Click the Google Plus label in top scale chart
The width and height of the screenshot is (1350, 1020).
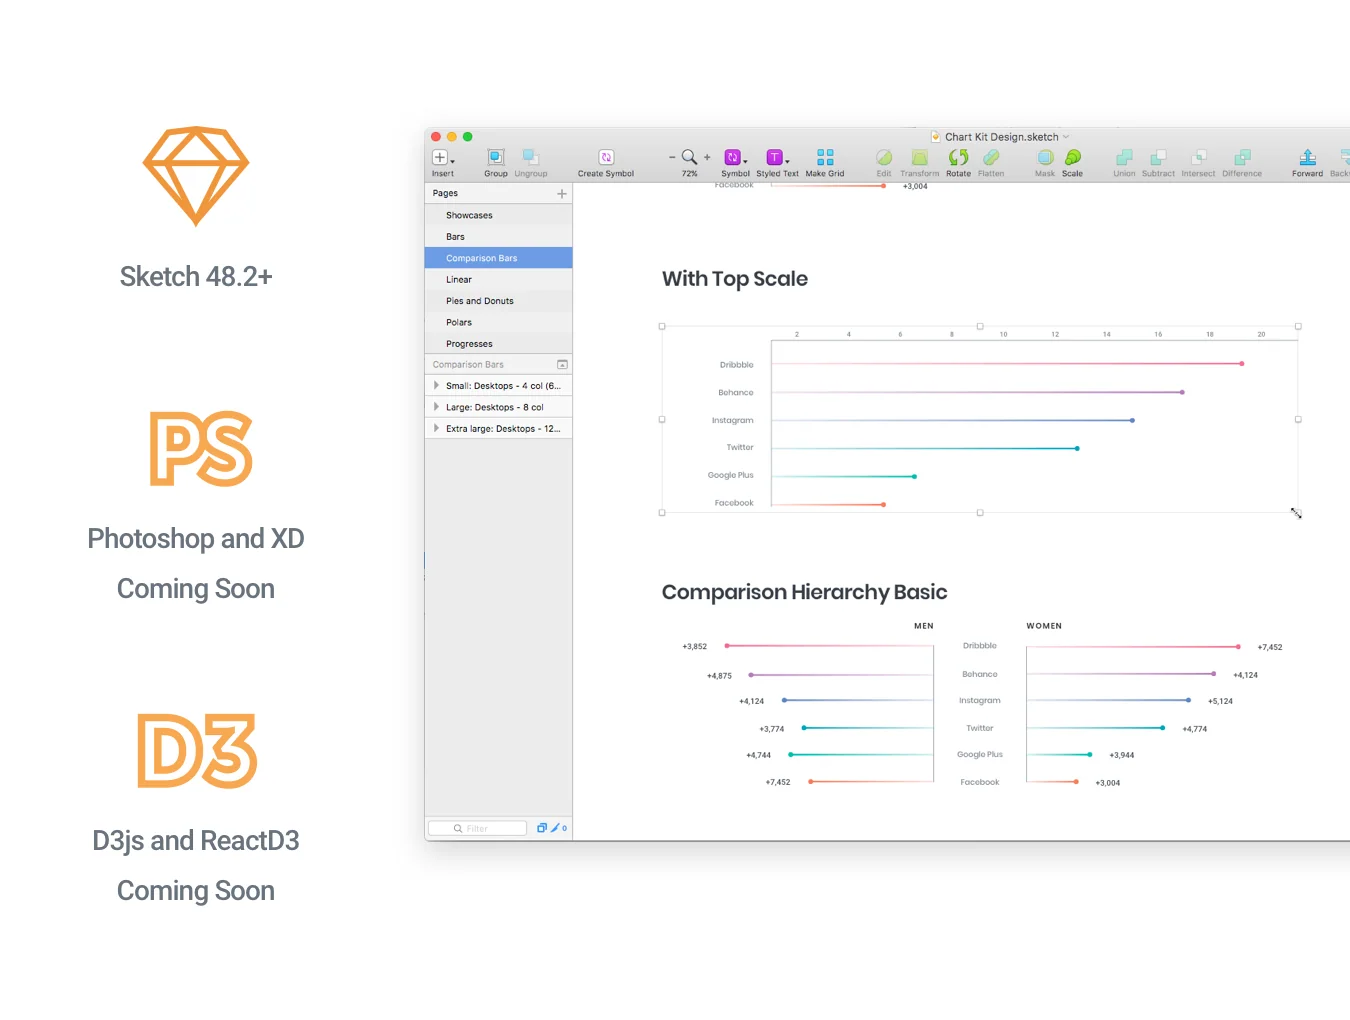pos(731,476)
